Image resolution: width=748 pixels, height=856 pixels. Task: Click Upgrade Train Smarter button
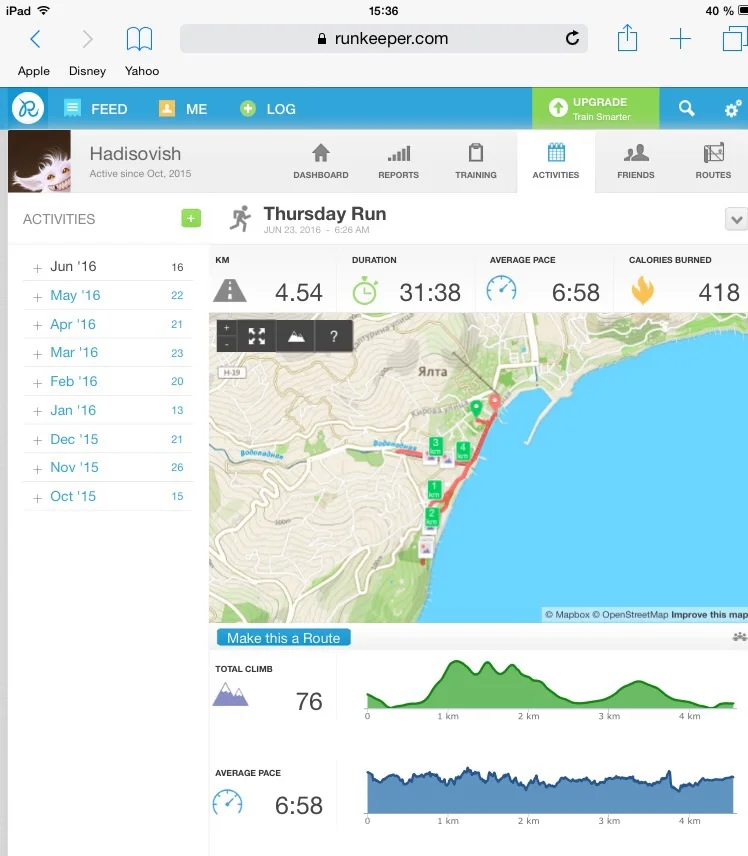596,108
